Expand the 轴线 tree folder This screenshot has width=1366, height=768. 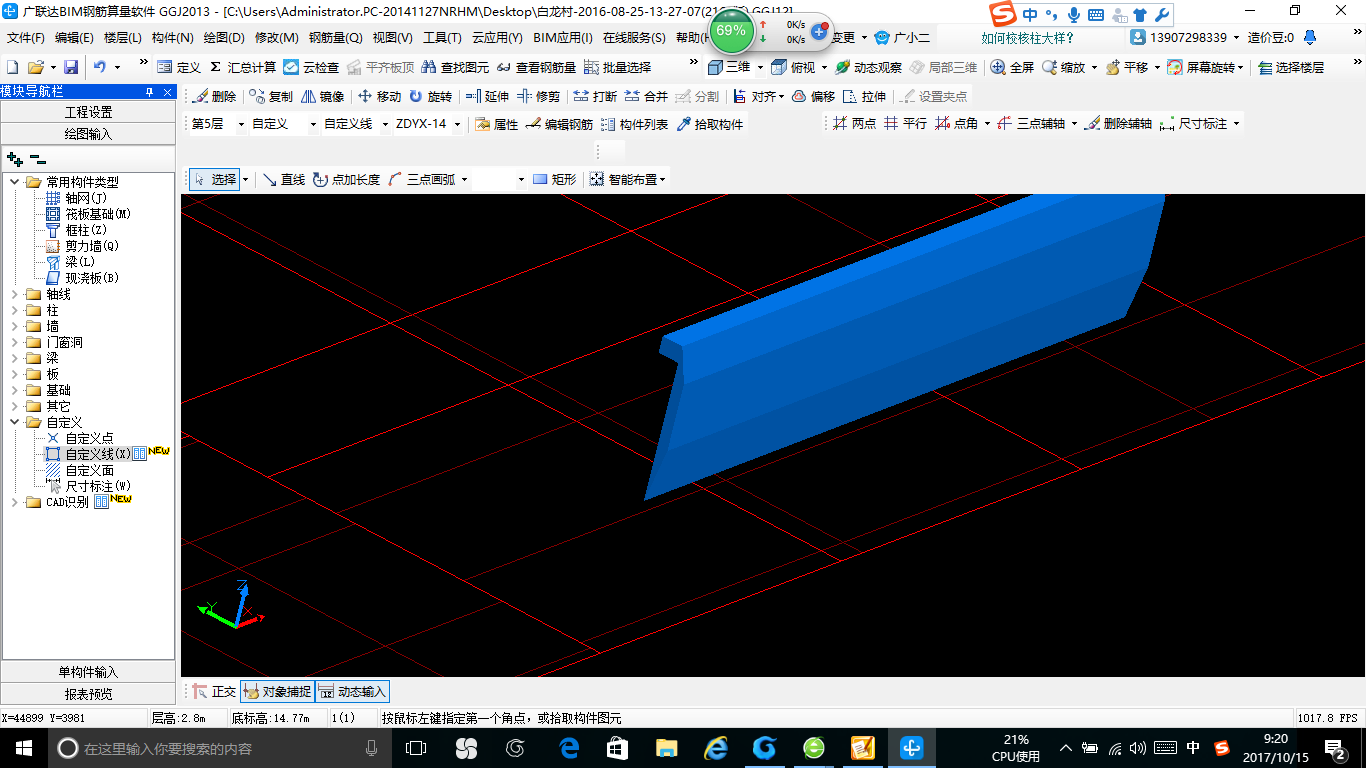click(15, 294)
